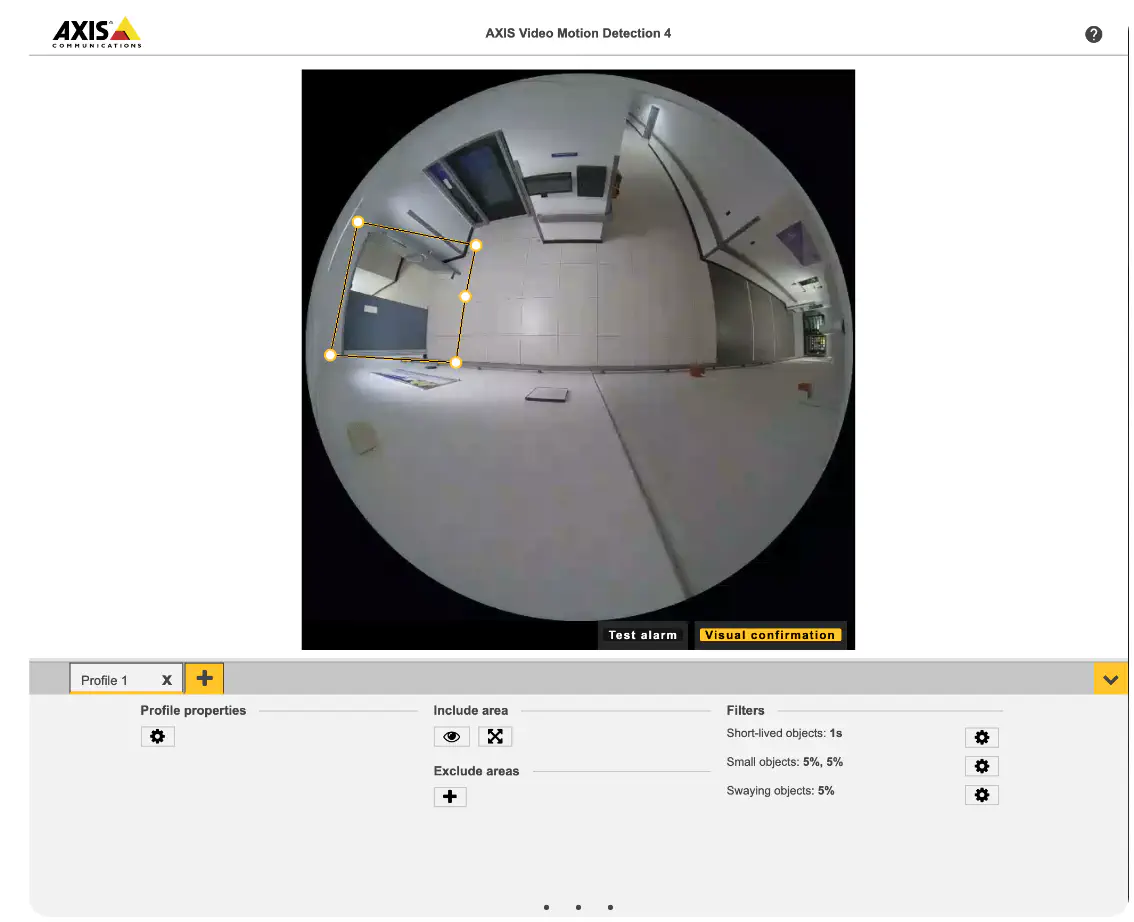
Task: Add a new profile with yellow plus
Action: coord(205,678)
